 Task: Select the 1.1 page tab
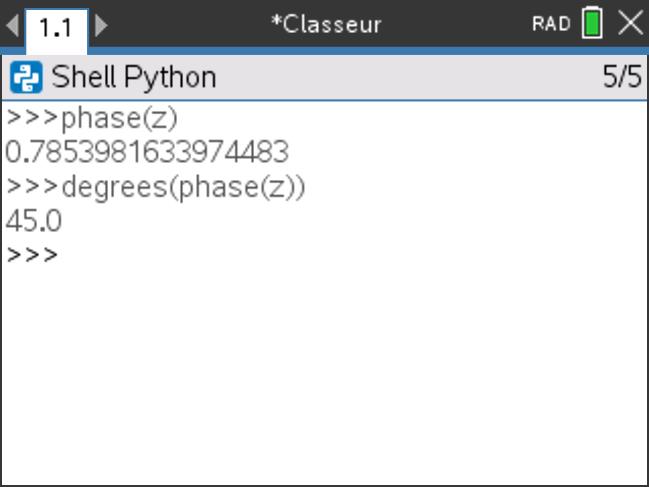(x=55, y=26)
